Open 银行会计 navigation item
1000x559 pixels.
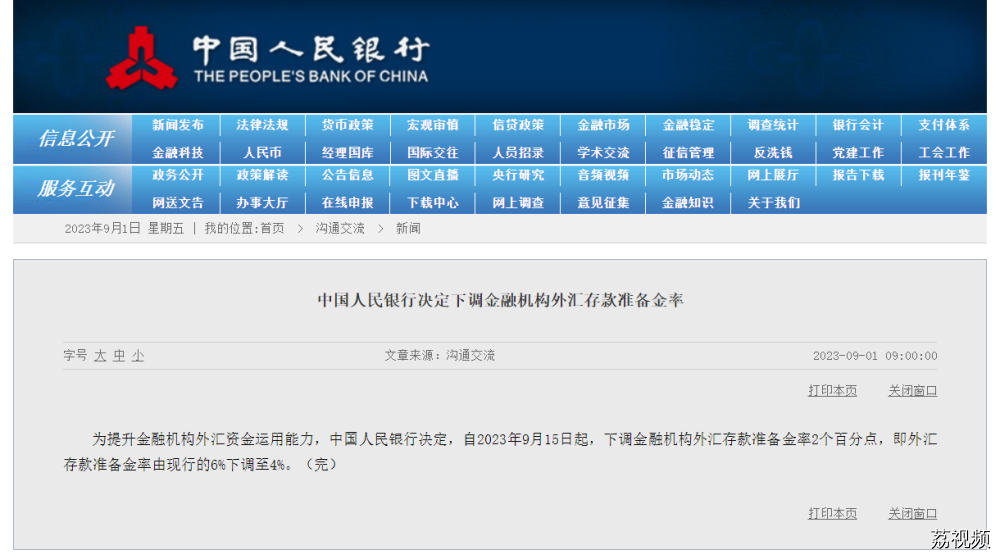point(858,125)
